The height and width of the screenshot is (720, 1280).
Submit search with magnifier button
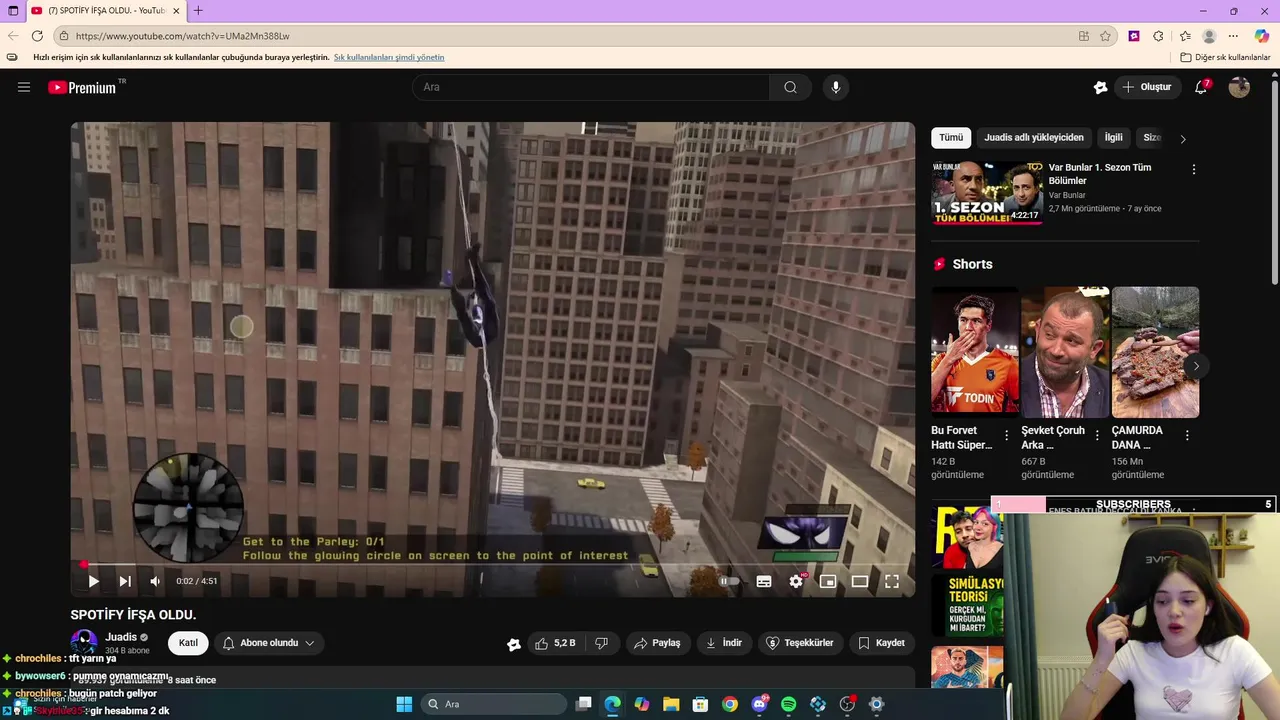790,87
